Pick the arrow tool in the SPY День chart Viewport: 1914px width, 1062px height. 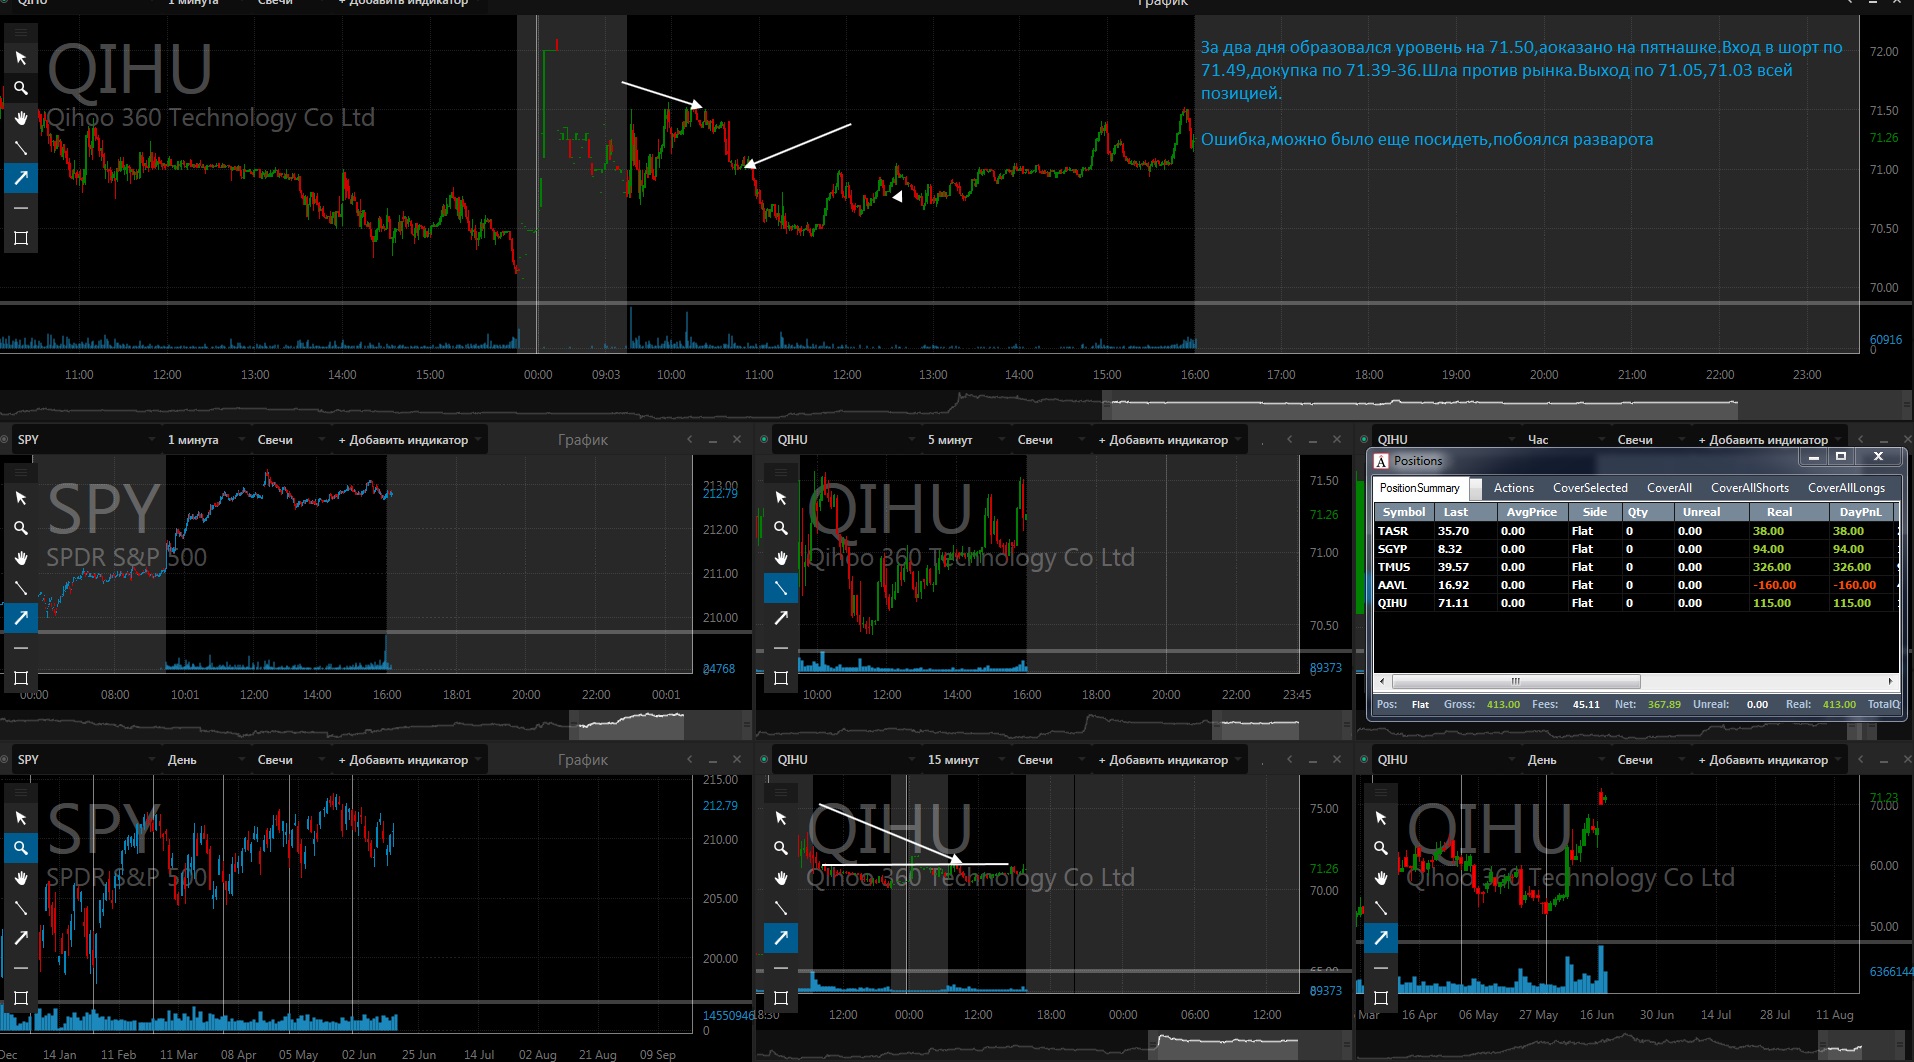coord(20,938)
